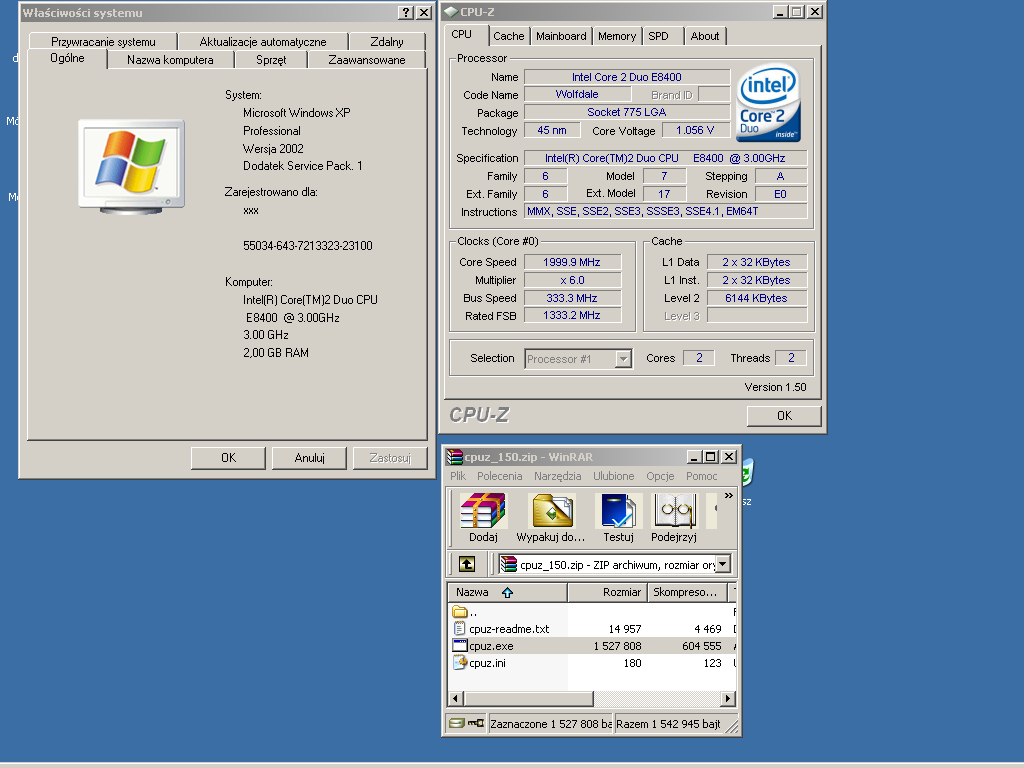
Task: Open Aktualizacje automatyczne tab
Action: [263, 42]
